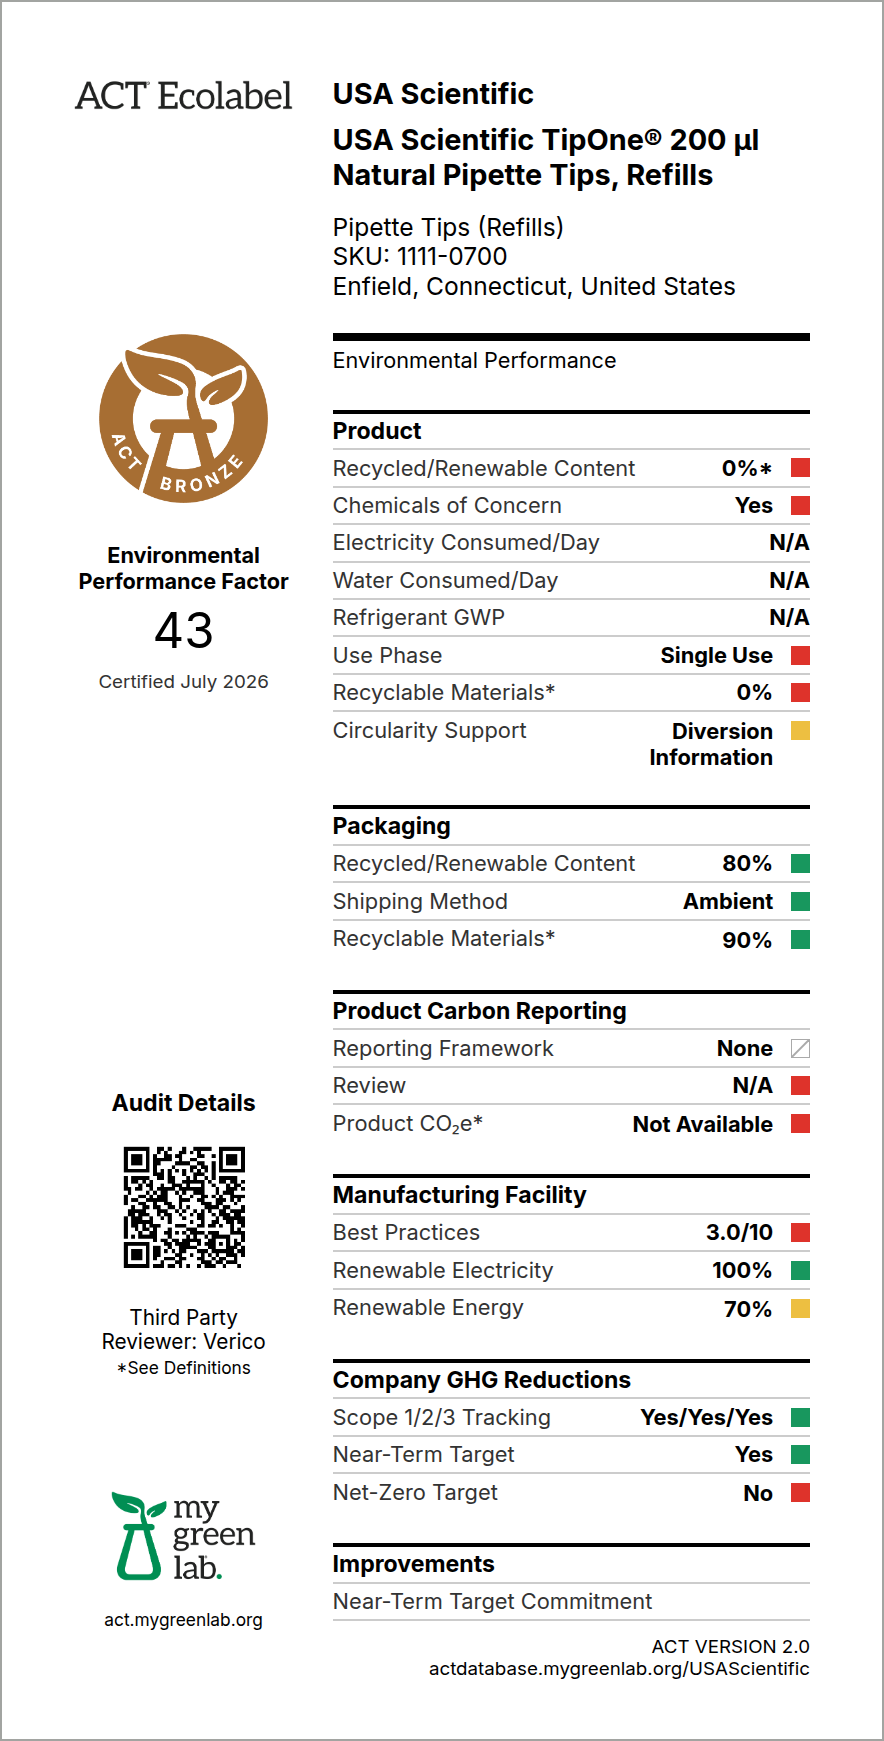
Task: Click the red swatch beside Chemicals of Concern
Action: (800, 505)
